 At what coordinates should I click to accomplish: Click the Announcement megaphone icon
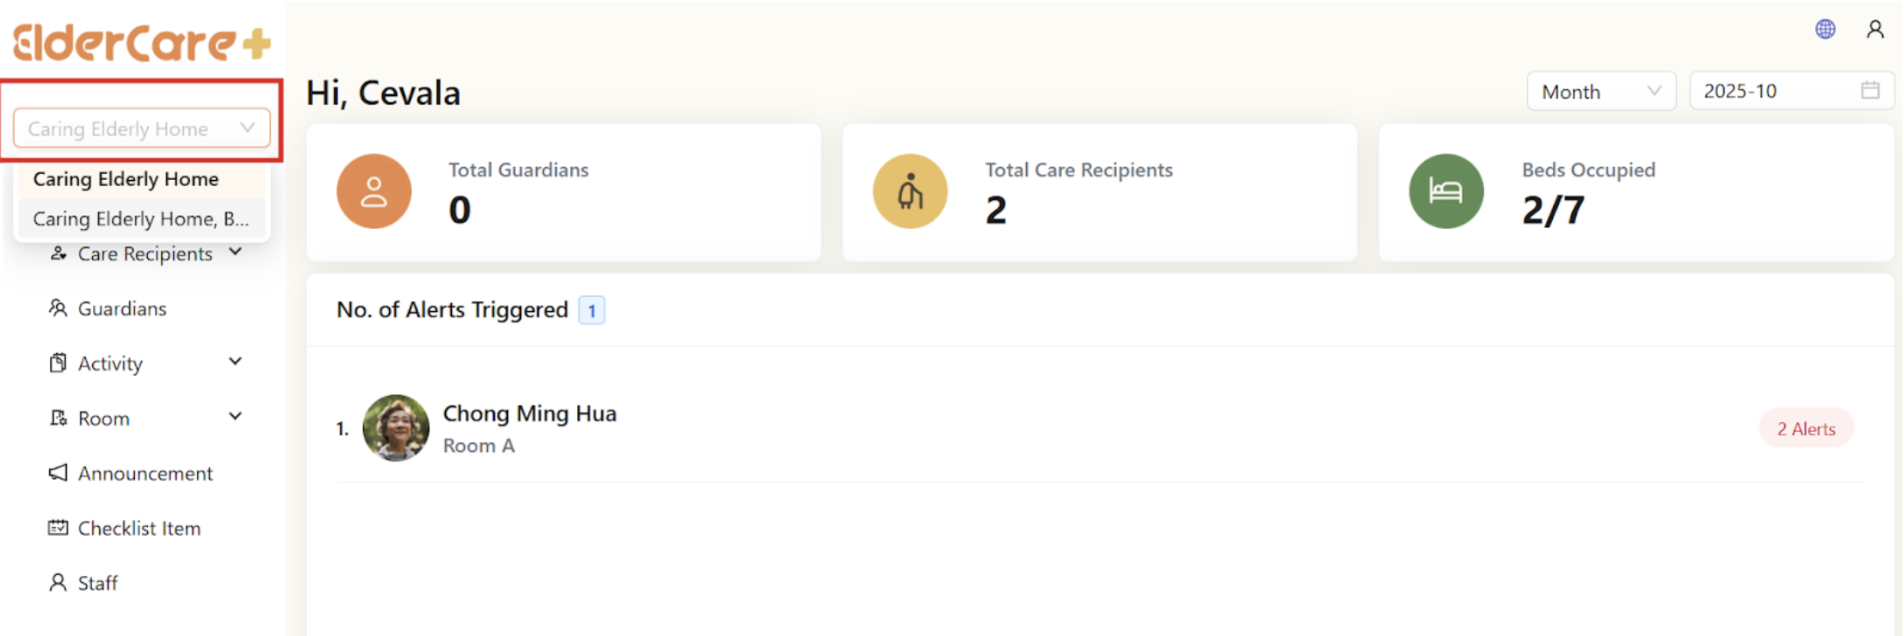(x=58, y=473)
